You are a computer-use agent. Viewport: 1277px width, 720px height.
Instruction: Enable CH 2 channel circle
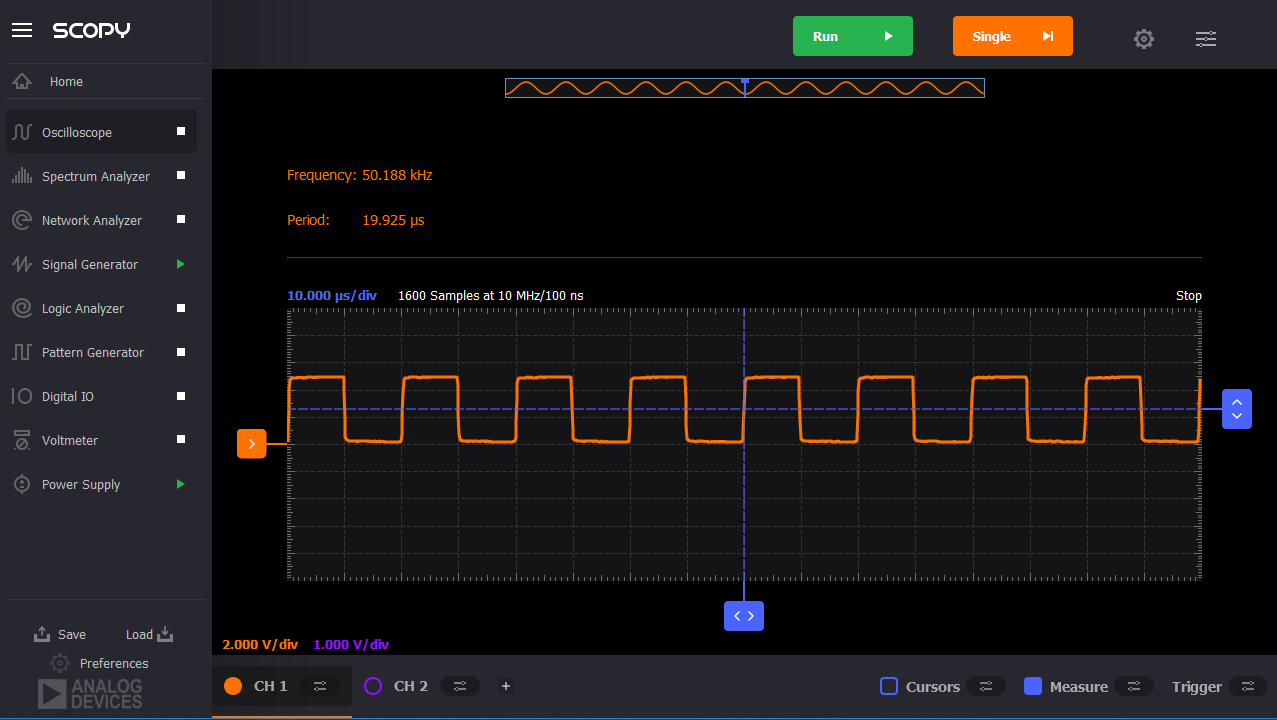[x=373, y=686]
